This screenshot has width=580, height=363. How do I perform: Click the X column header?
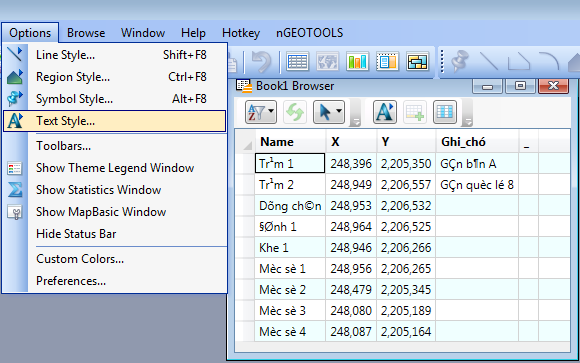tap(351, 142)
